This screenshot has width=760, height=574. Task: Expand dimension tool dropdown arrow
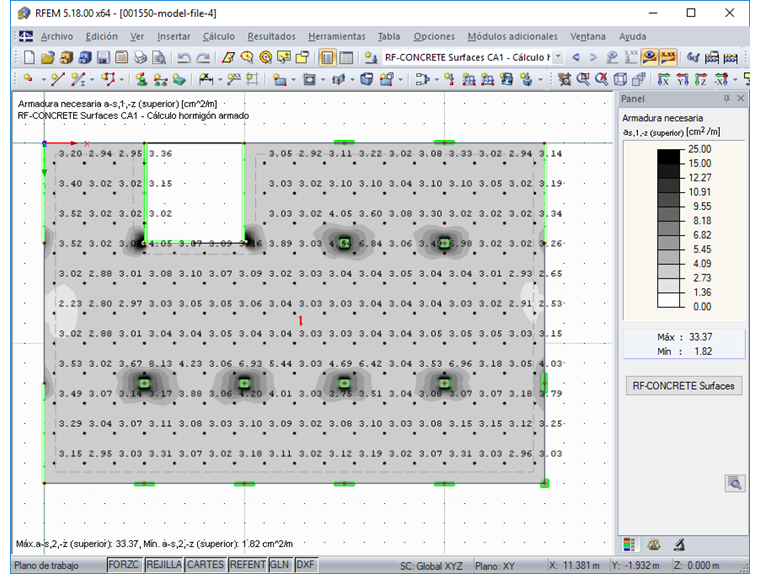point(220,80)
